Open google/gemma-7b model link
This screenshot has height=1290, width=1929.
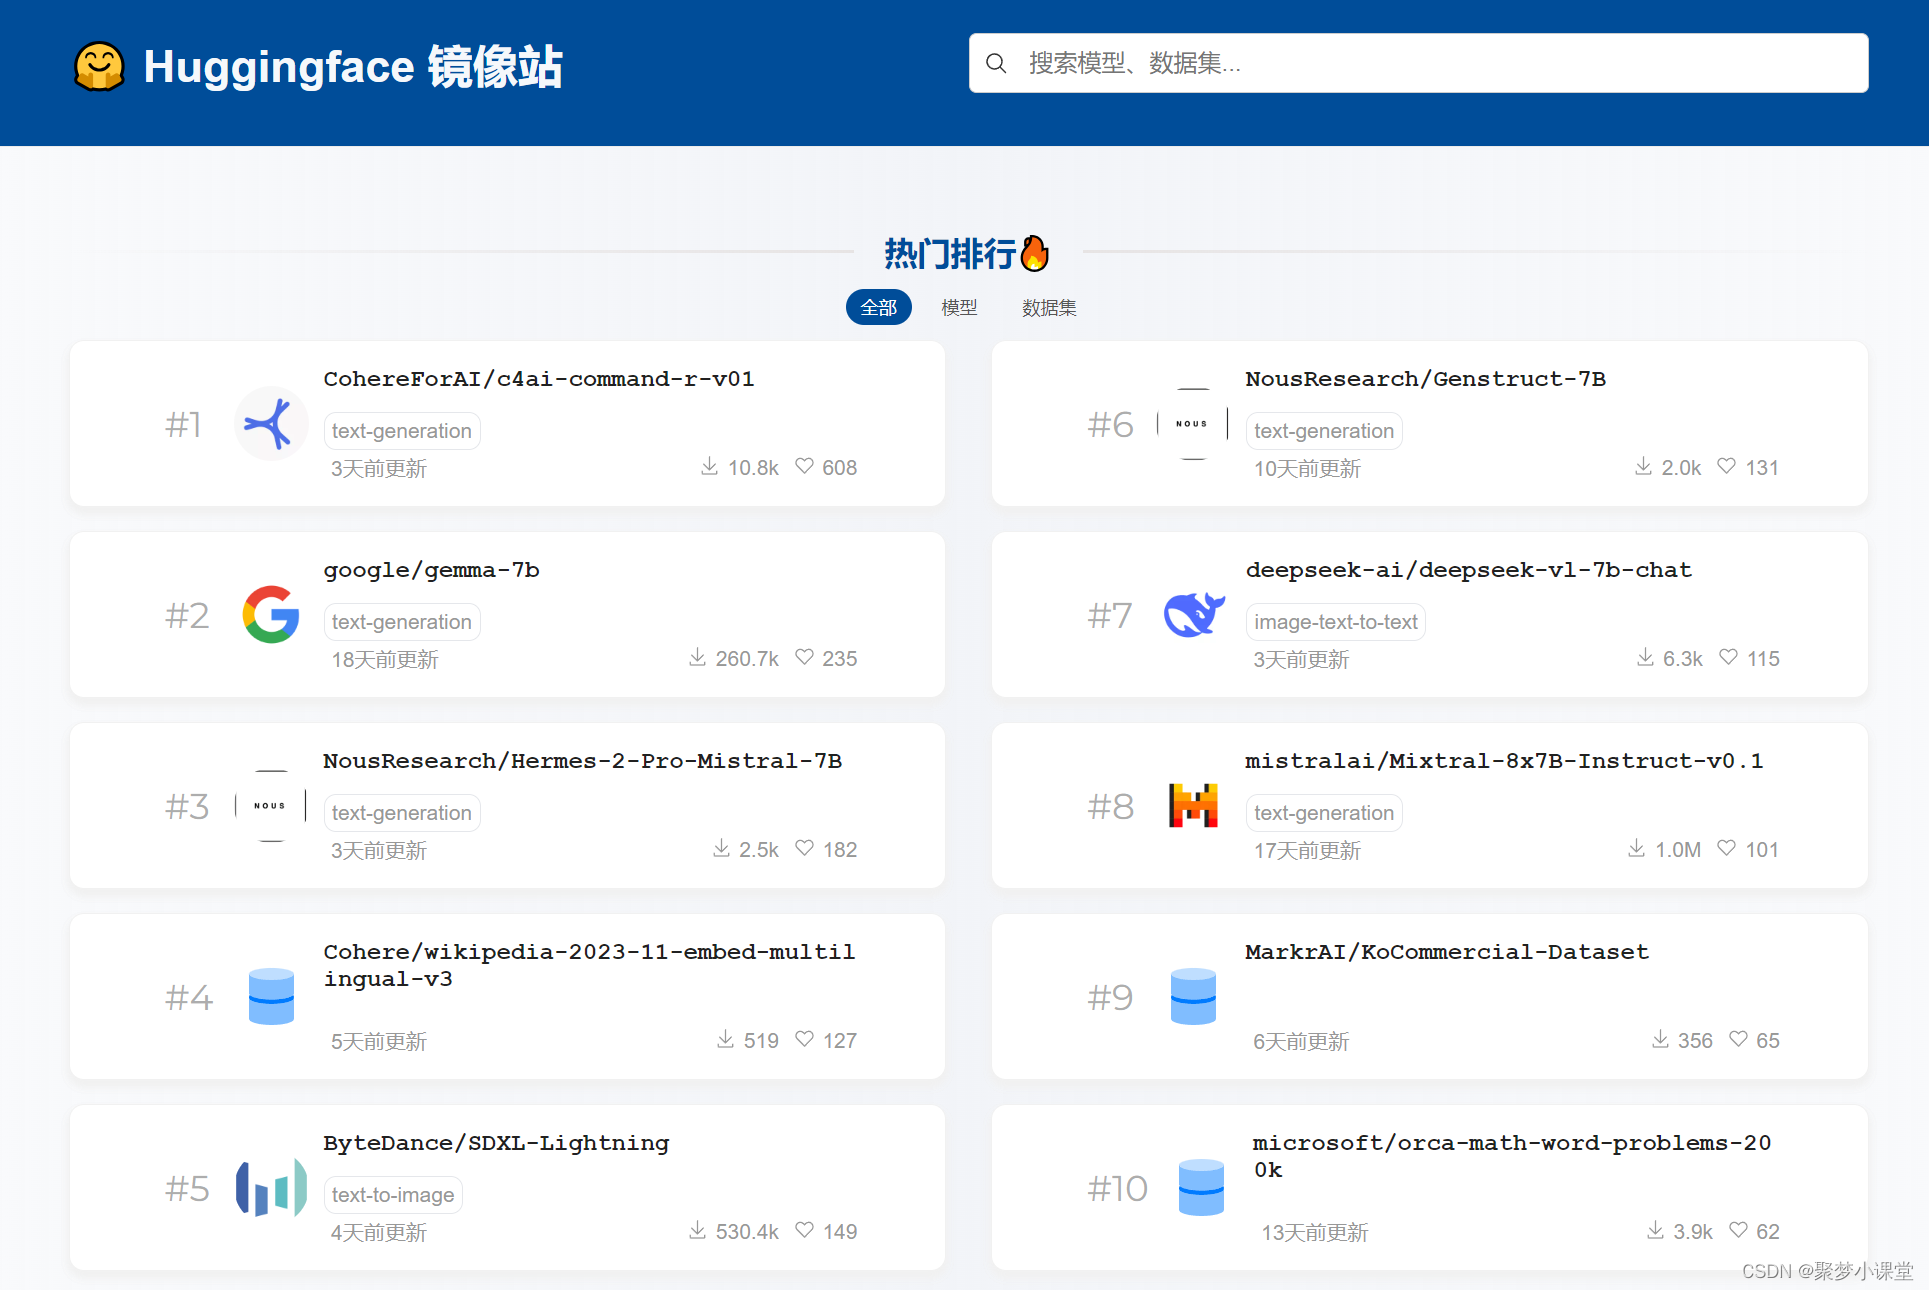click(x=431, y=570)
